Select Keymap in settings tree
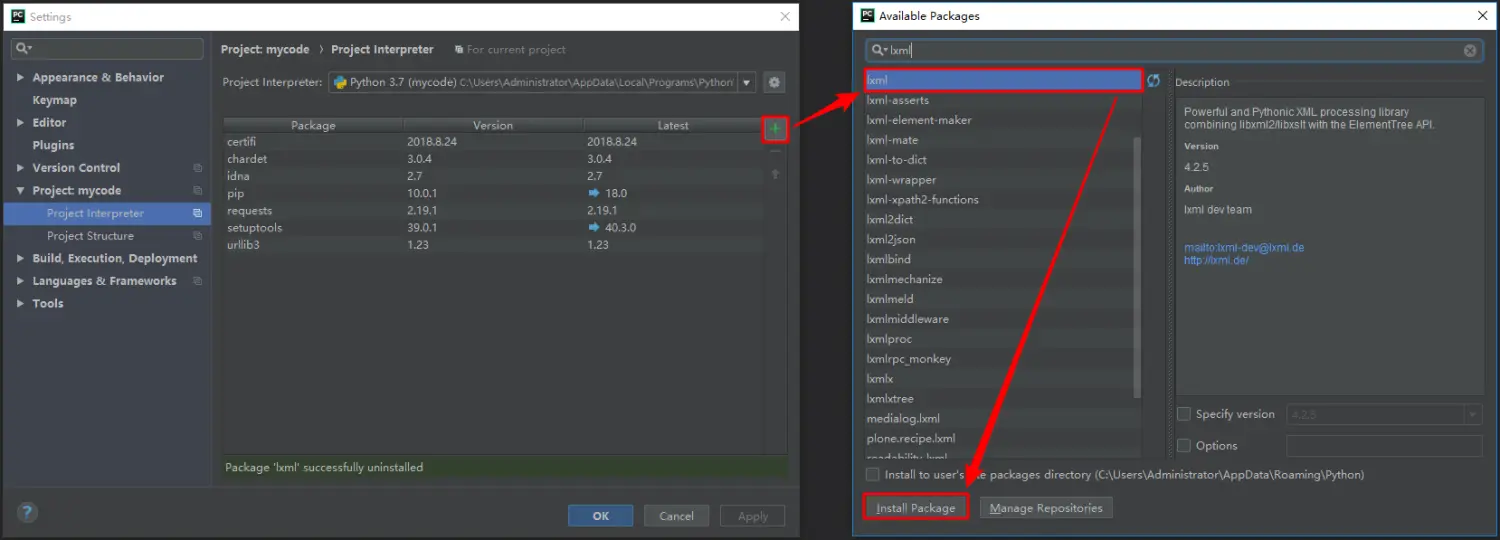Screen dimensions: 1500x540 pyautogui.click(x=54, y=100)
